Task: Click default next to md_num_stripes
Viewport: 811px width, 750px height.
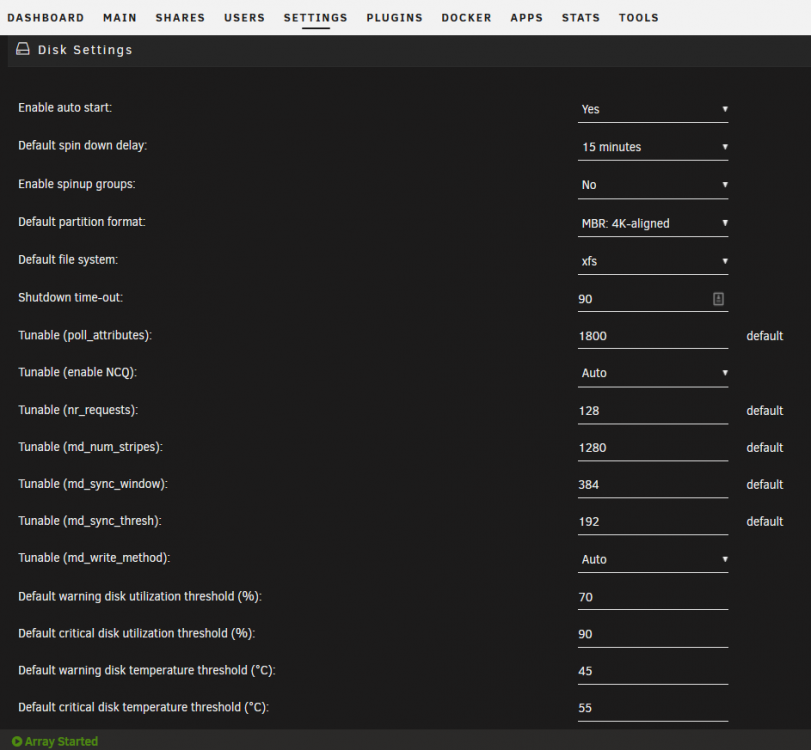Action: coord(764,448)
